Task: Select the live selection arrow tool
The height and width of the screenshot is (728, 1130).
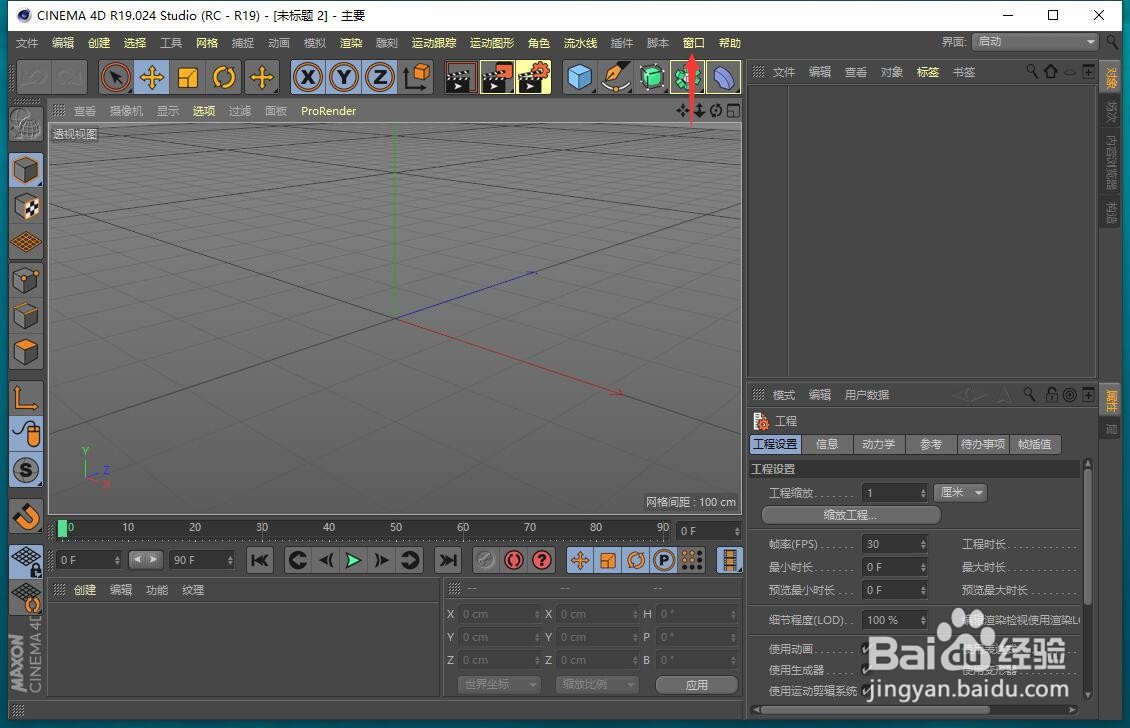Action: [x=115, y=77]
